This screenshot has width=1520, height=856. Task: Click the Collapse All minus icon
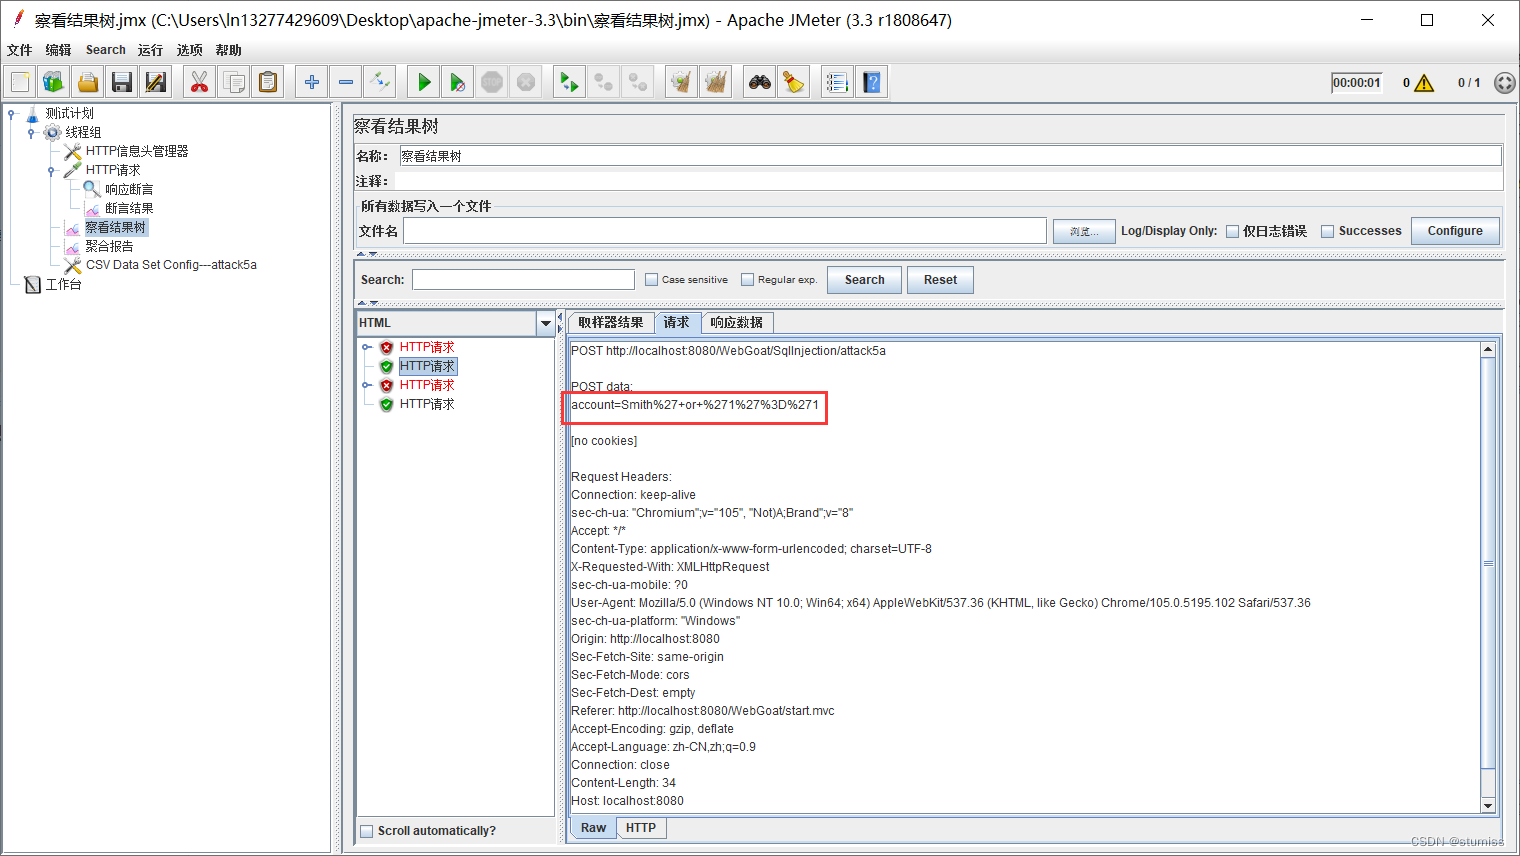(346, 82)
